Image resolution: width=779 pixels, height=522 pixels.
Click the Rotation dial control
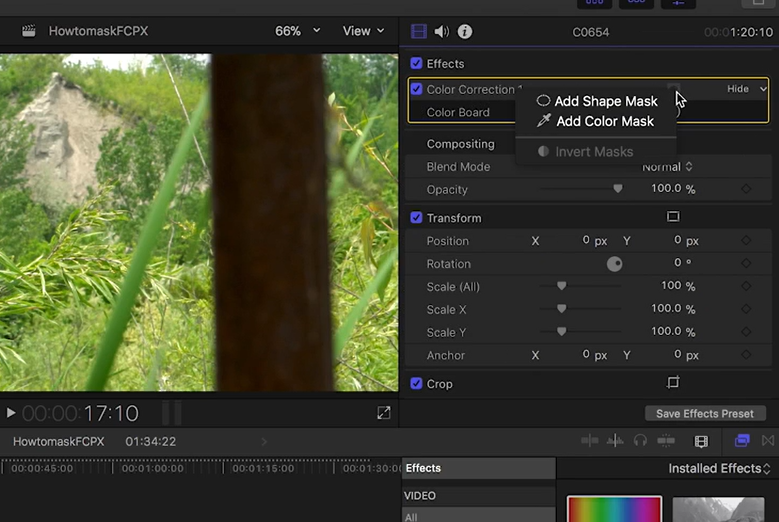615,264
